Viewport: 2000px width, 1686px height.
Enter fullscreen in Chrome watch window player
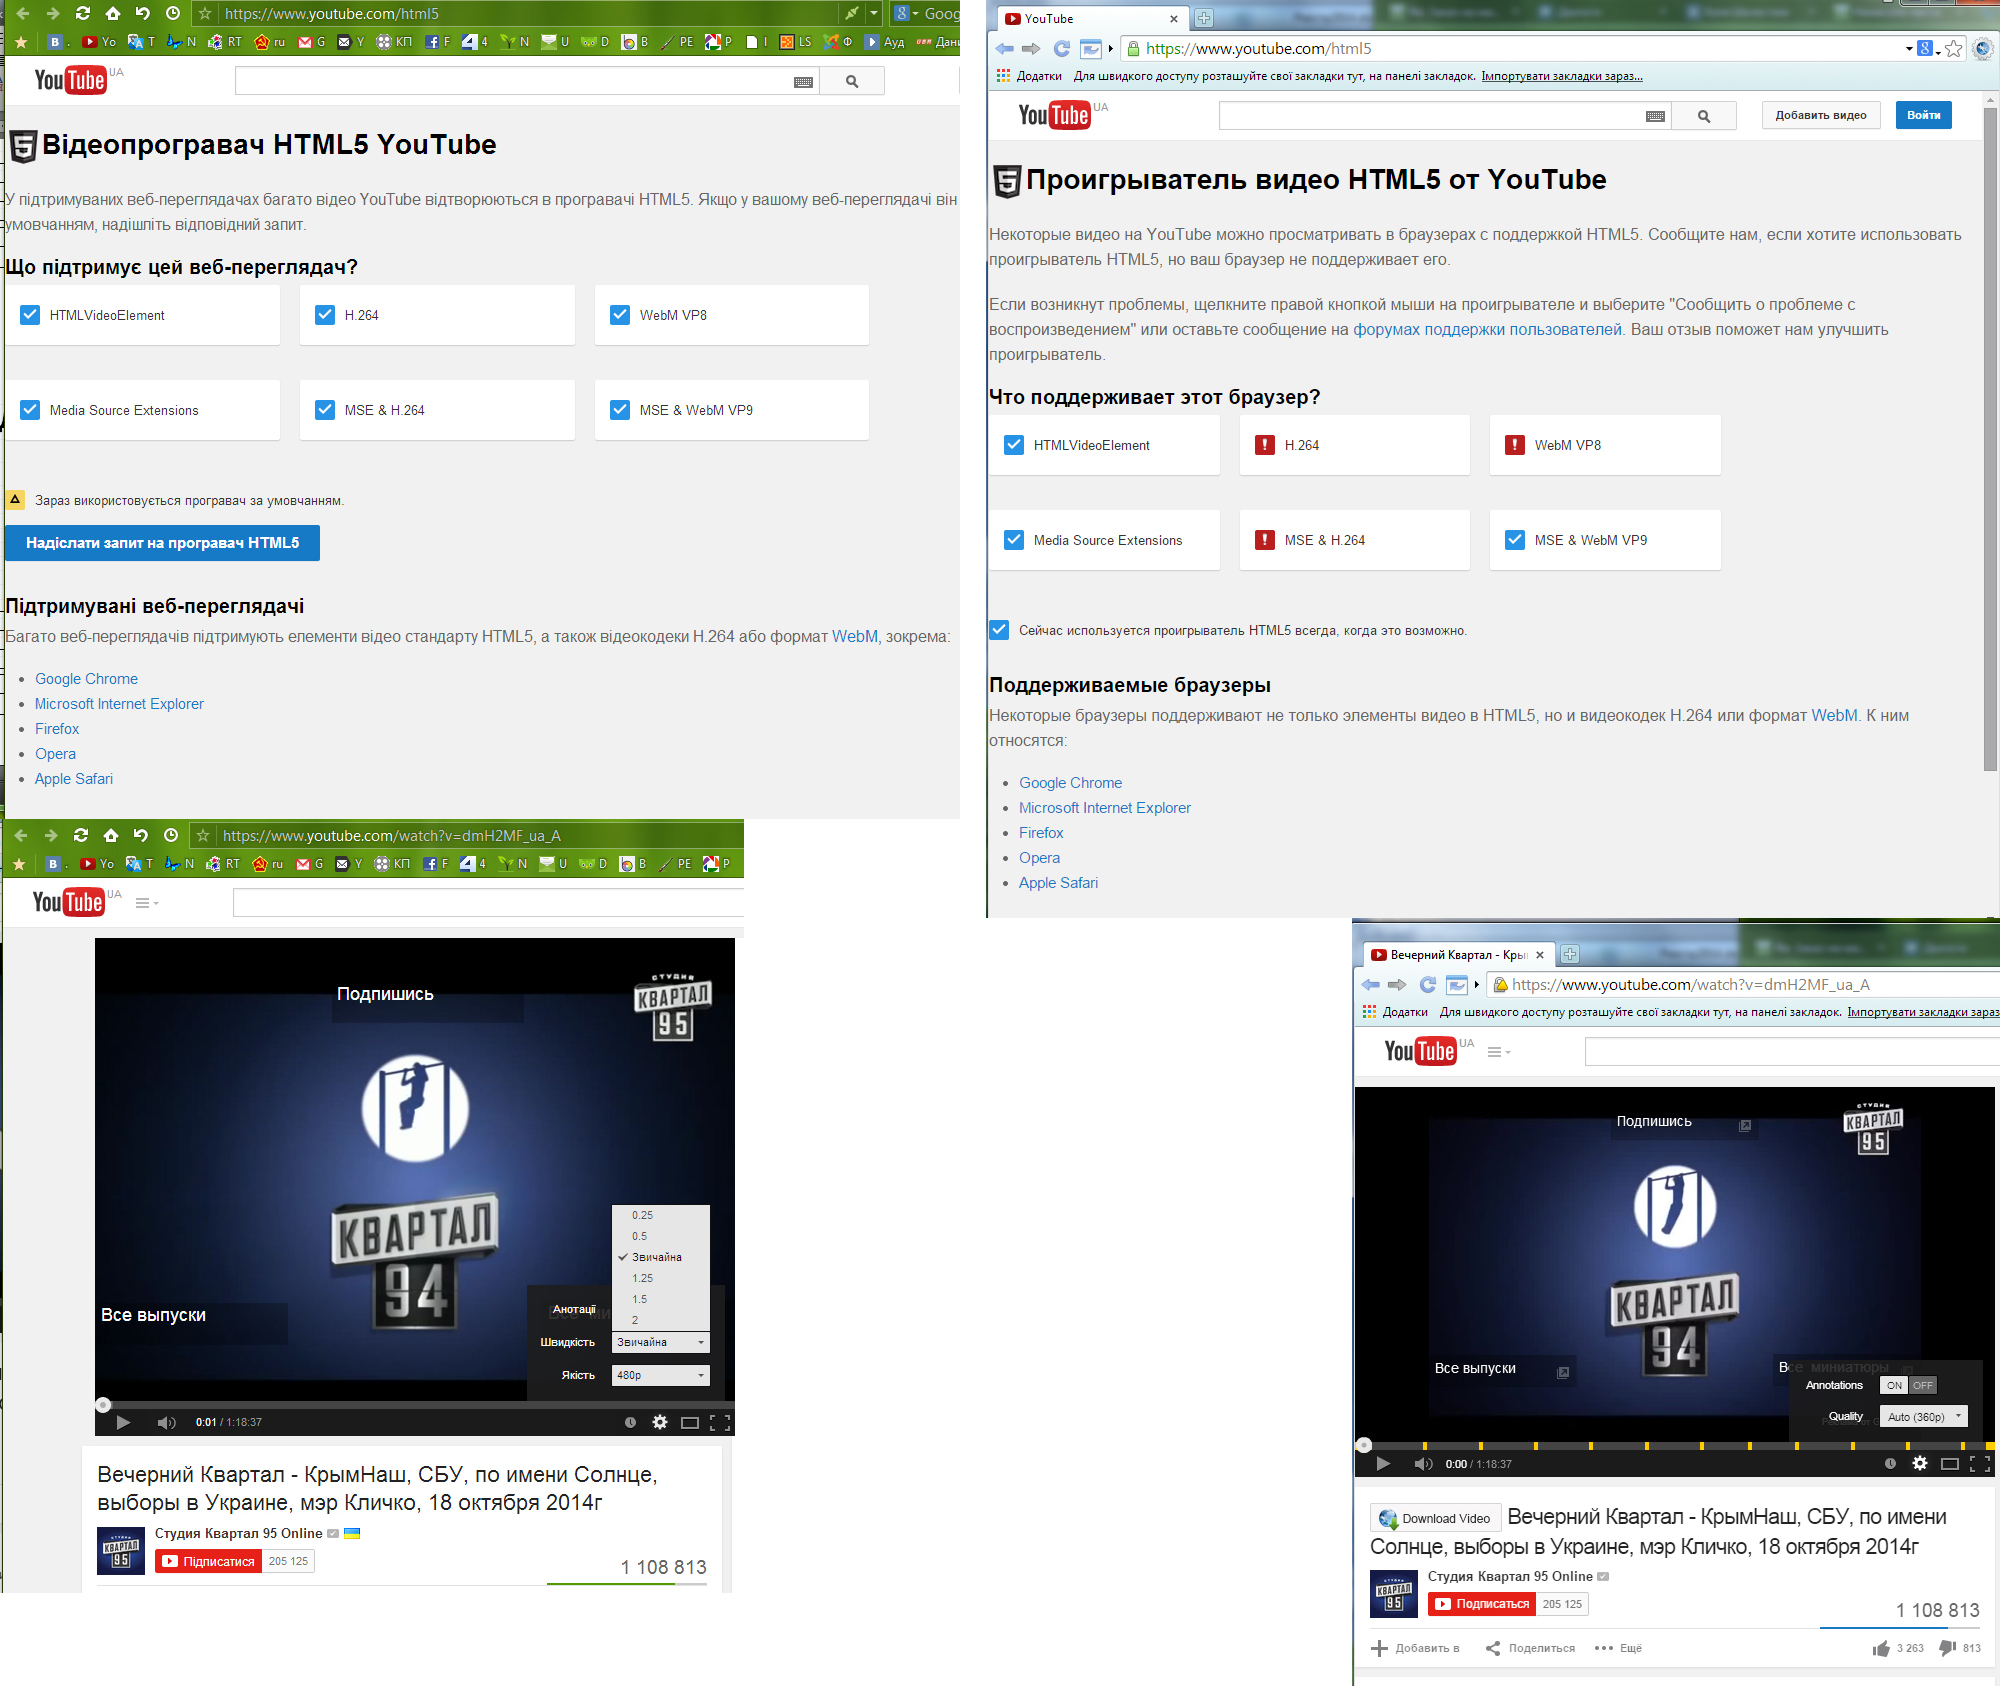(1980, 1463)
